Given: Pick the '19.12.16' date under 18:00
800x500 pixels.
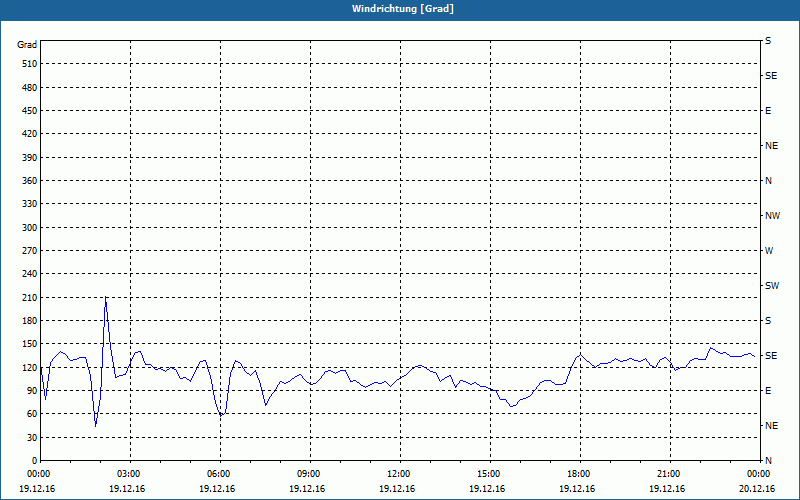Looking at the screenshot, I should click(577, 489).
